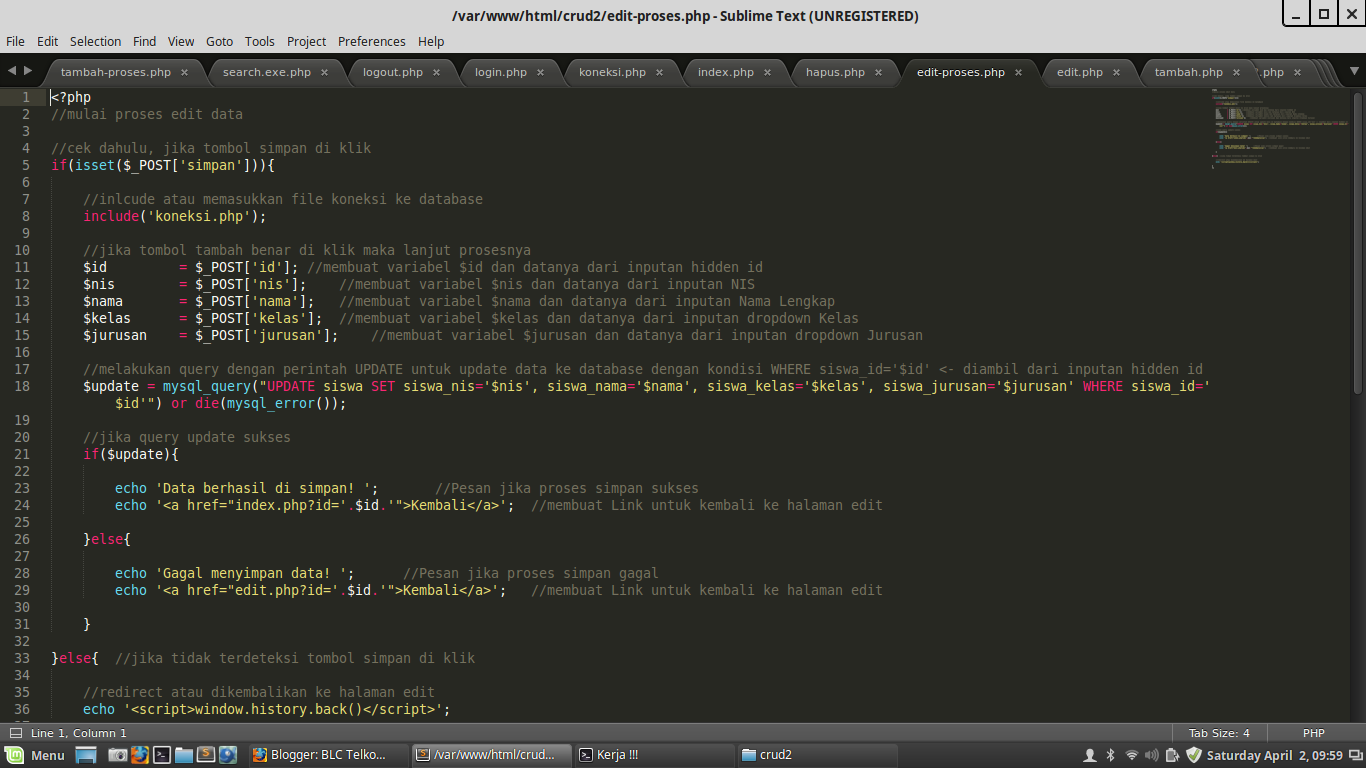Close the hapus.php tab
This screenshot has height=768, width=1366.
878,72
